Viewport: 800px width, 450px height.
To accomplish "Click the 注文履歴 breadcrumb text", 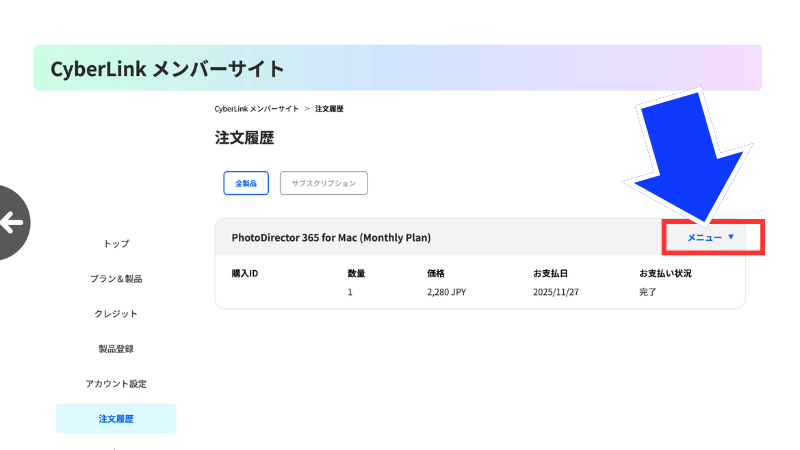I will click(x=329, y=109).
